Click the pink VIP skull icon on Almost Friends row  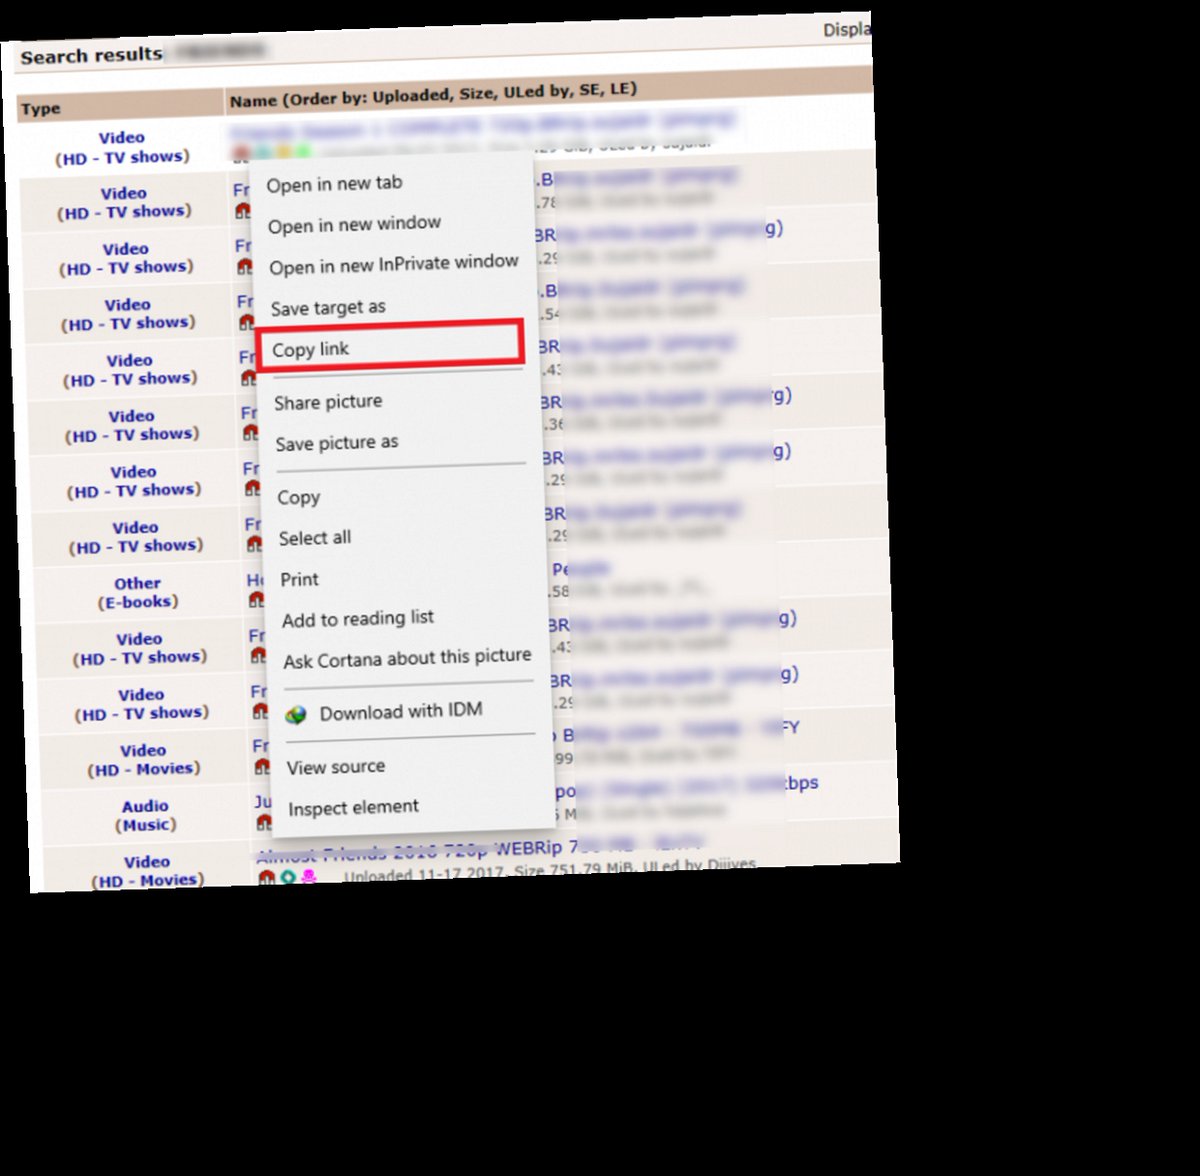[306, 876]
